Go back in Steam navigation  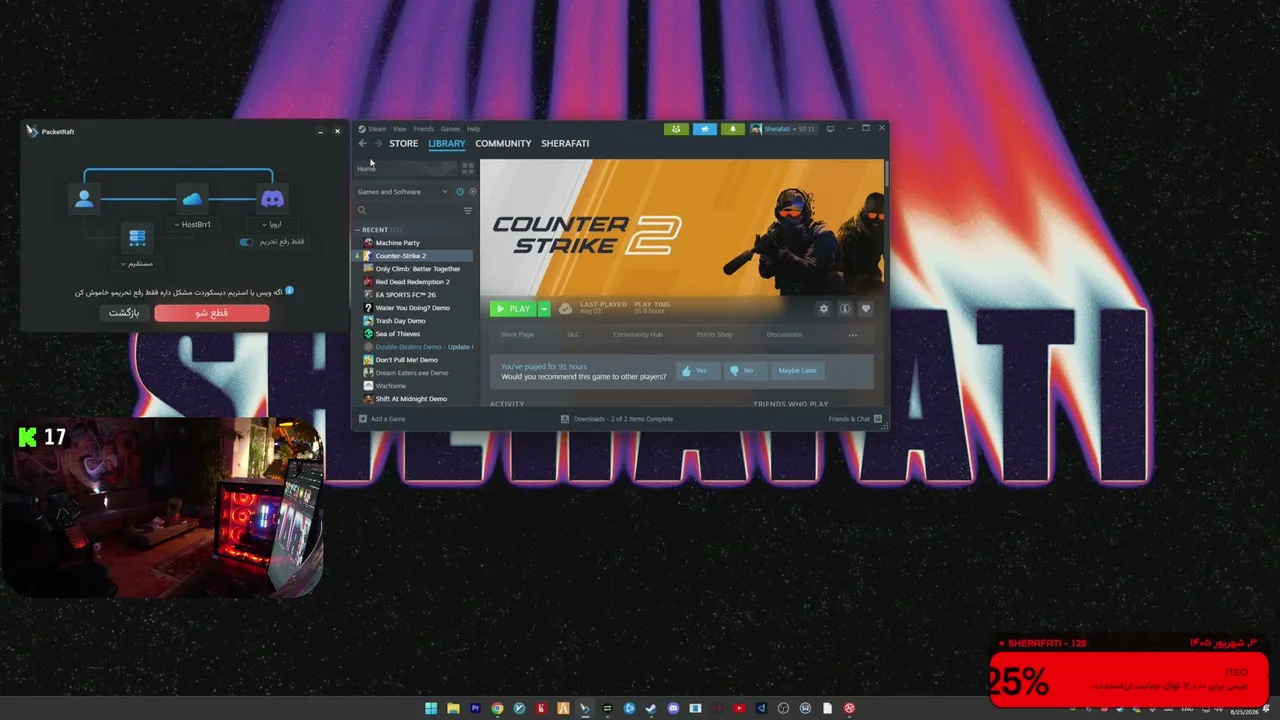[x=362, y=144]
